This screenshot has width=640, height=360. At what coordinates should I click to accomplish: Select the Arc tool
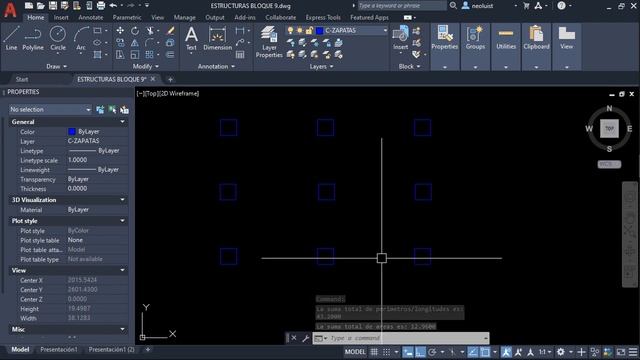click(81, 38)
